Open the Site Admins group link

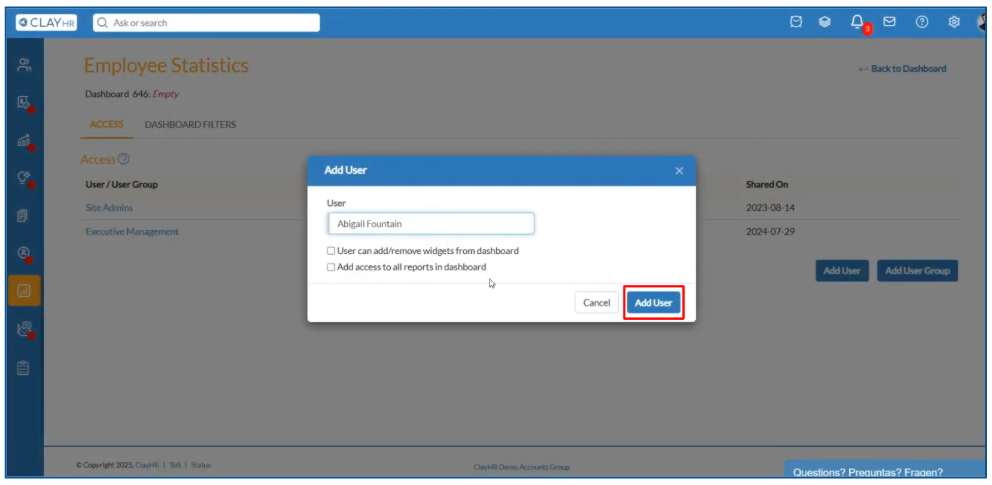click(x=109, y=207)
